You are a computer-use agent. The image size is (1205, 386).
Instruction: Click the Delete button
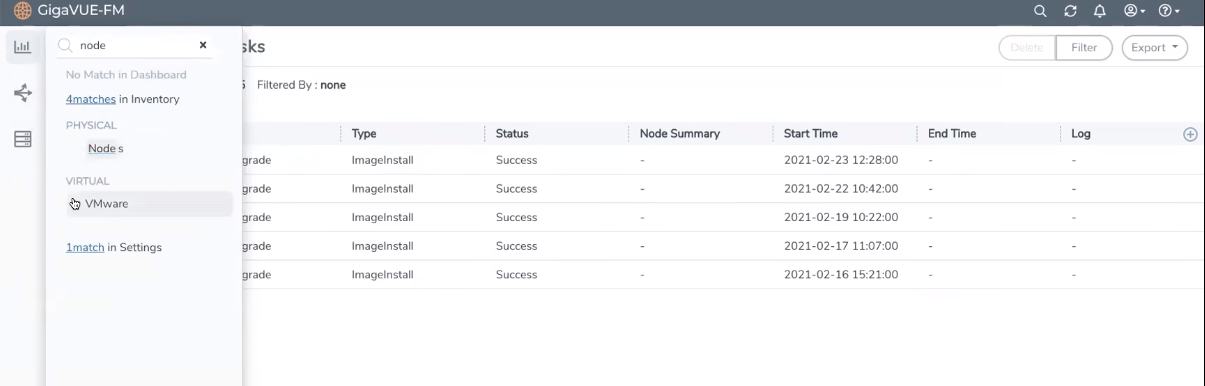pos(1027,47)
